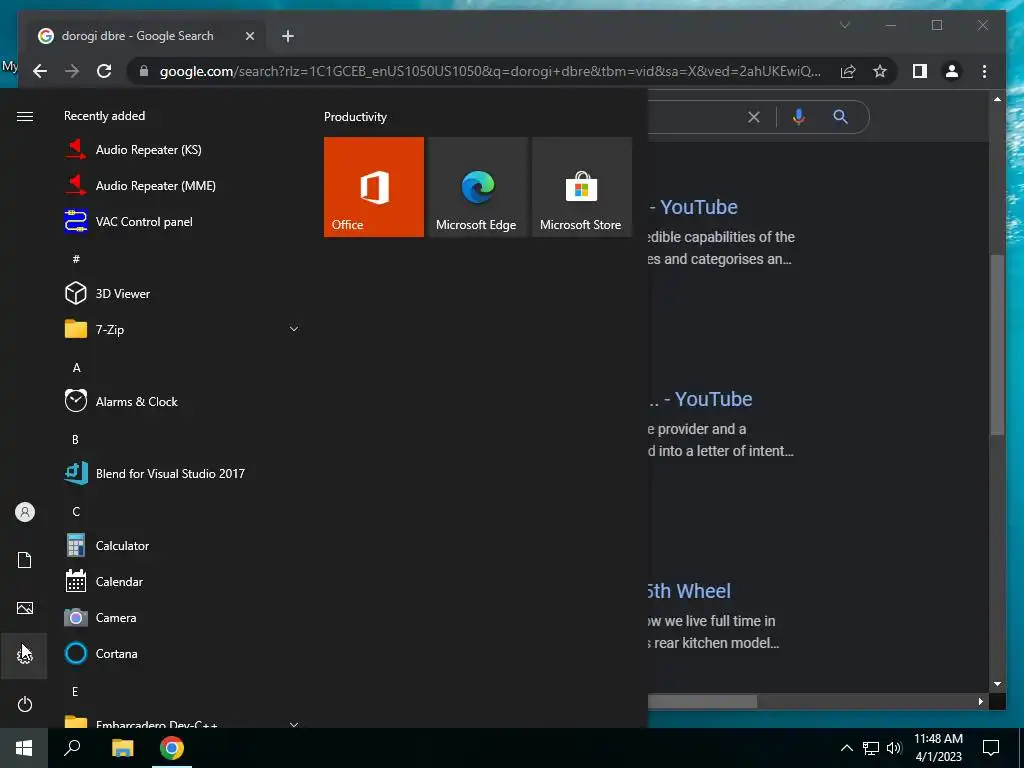Switch to Chrome from the taskbar

tap(172, 748)
